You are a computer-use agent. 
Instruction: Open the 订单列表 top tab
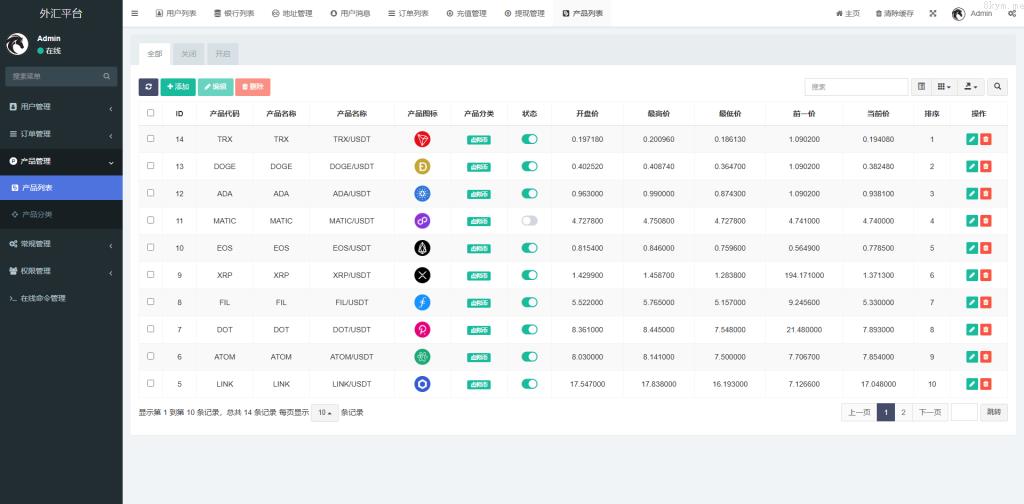pyautogui.click(x=408, y=13)
